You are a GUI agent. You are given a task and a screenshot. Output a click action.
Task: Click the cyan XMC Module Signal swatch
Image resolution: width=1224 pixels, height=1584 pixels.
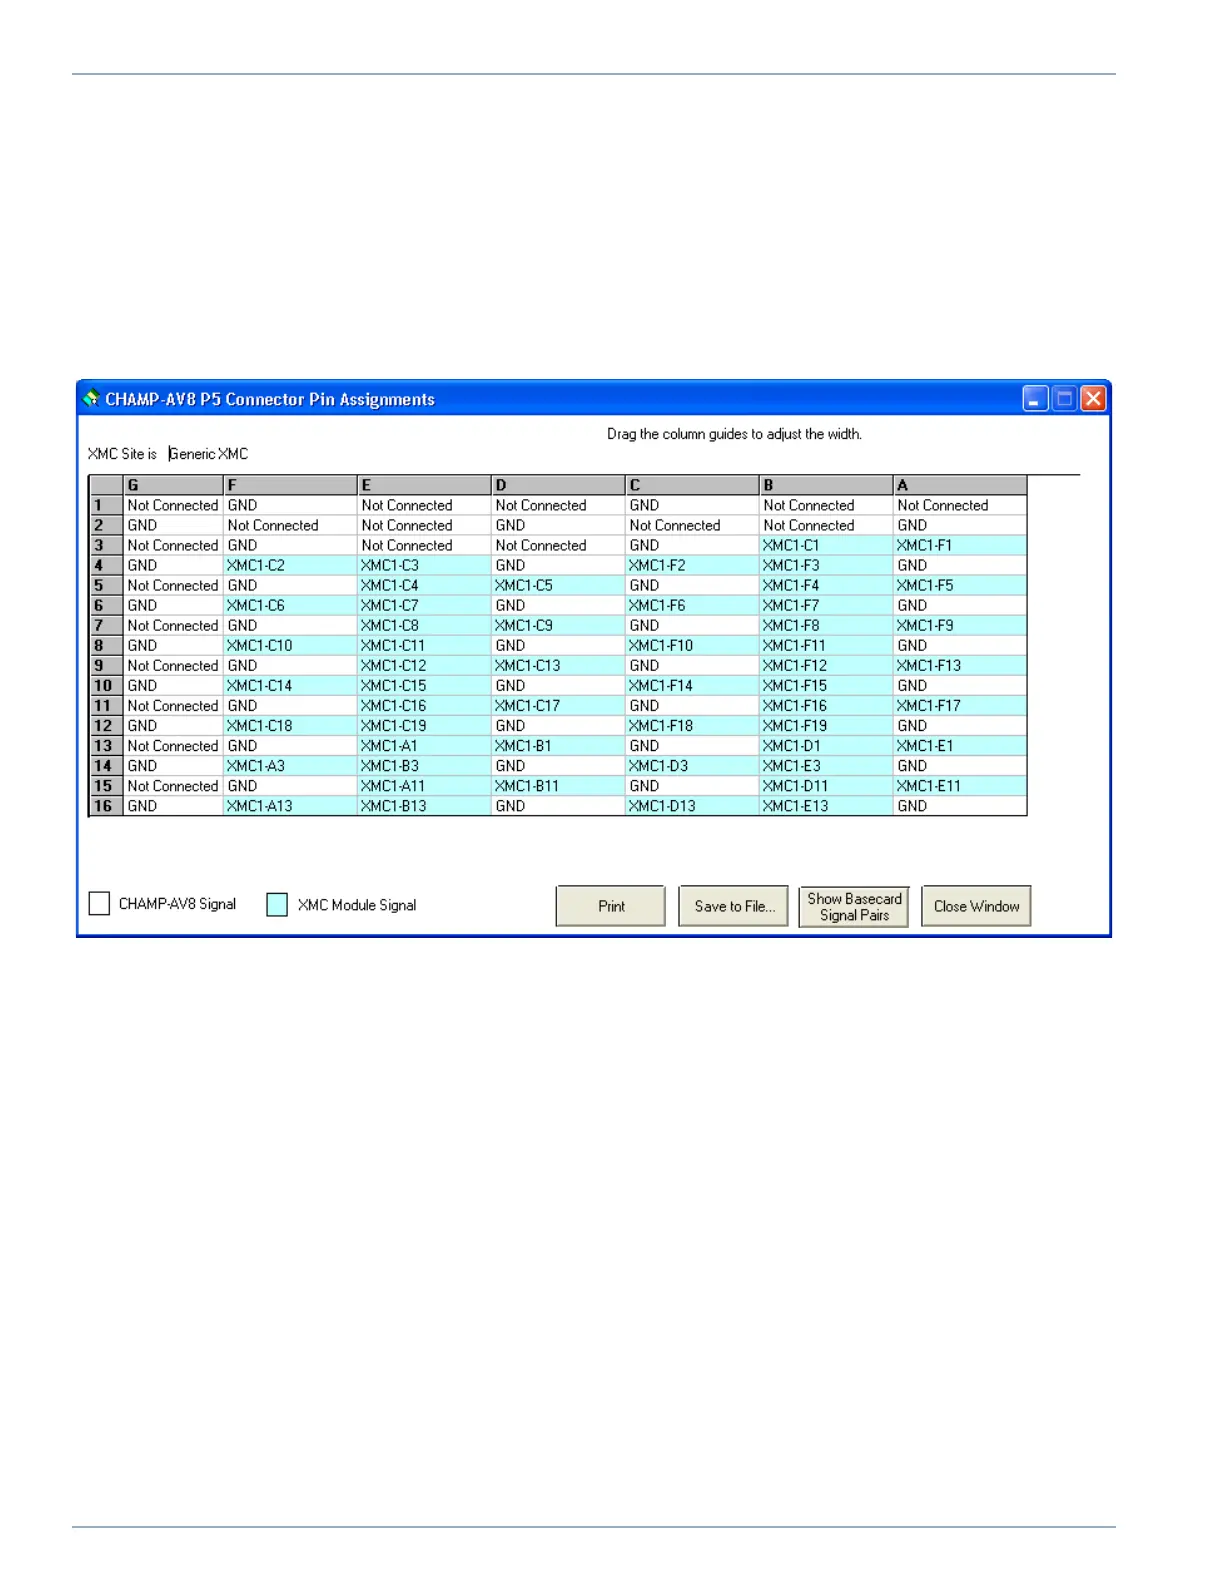(x=277, y=905)
